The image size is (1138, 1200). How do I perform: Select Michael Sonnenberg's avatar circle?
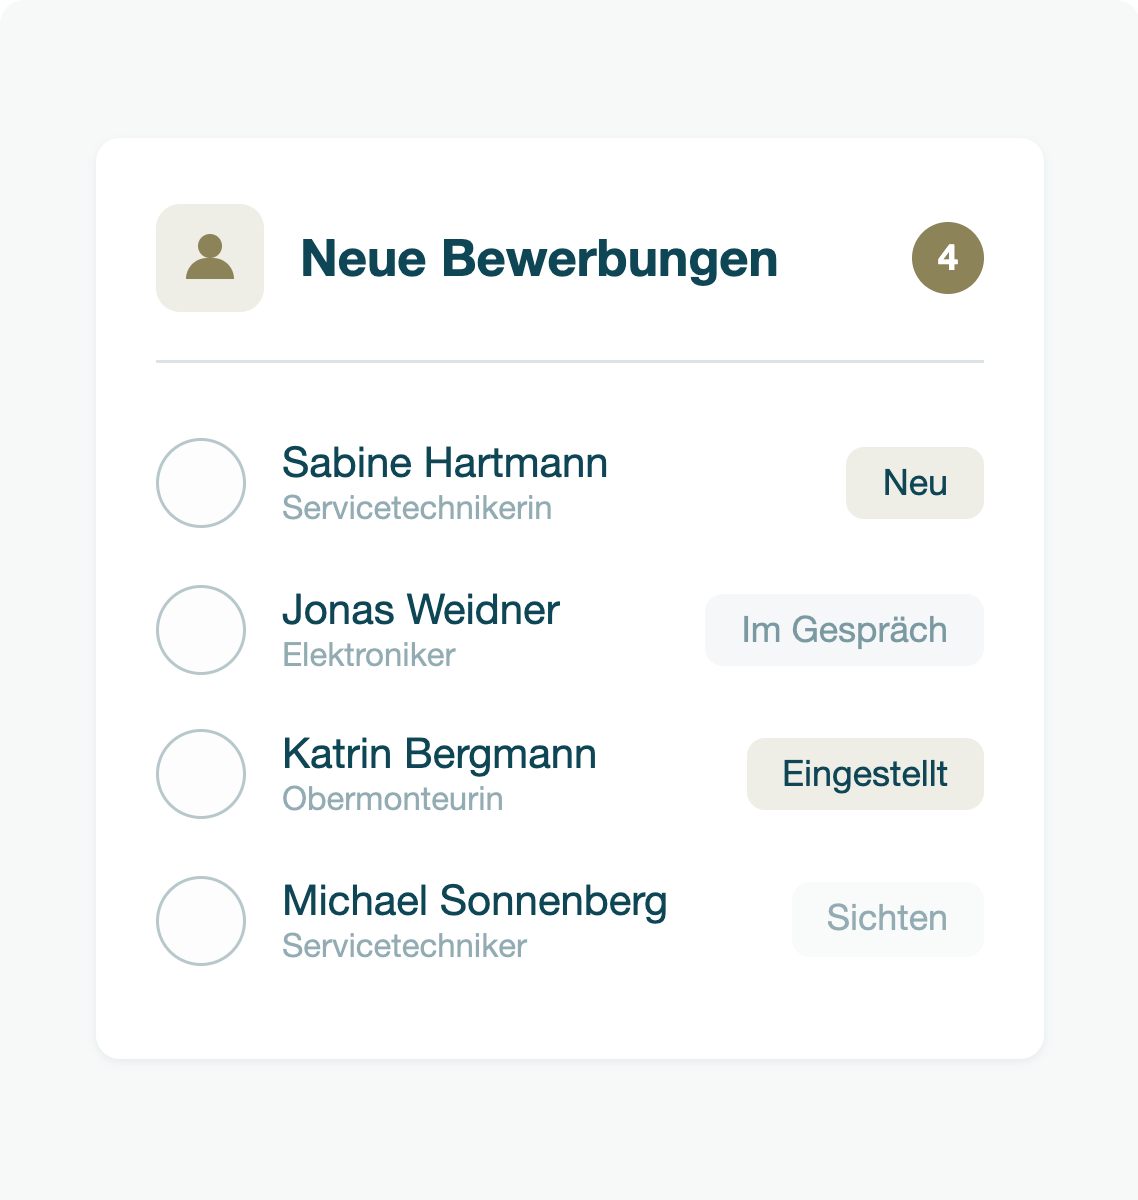click(x=201, y=921)
